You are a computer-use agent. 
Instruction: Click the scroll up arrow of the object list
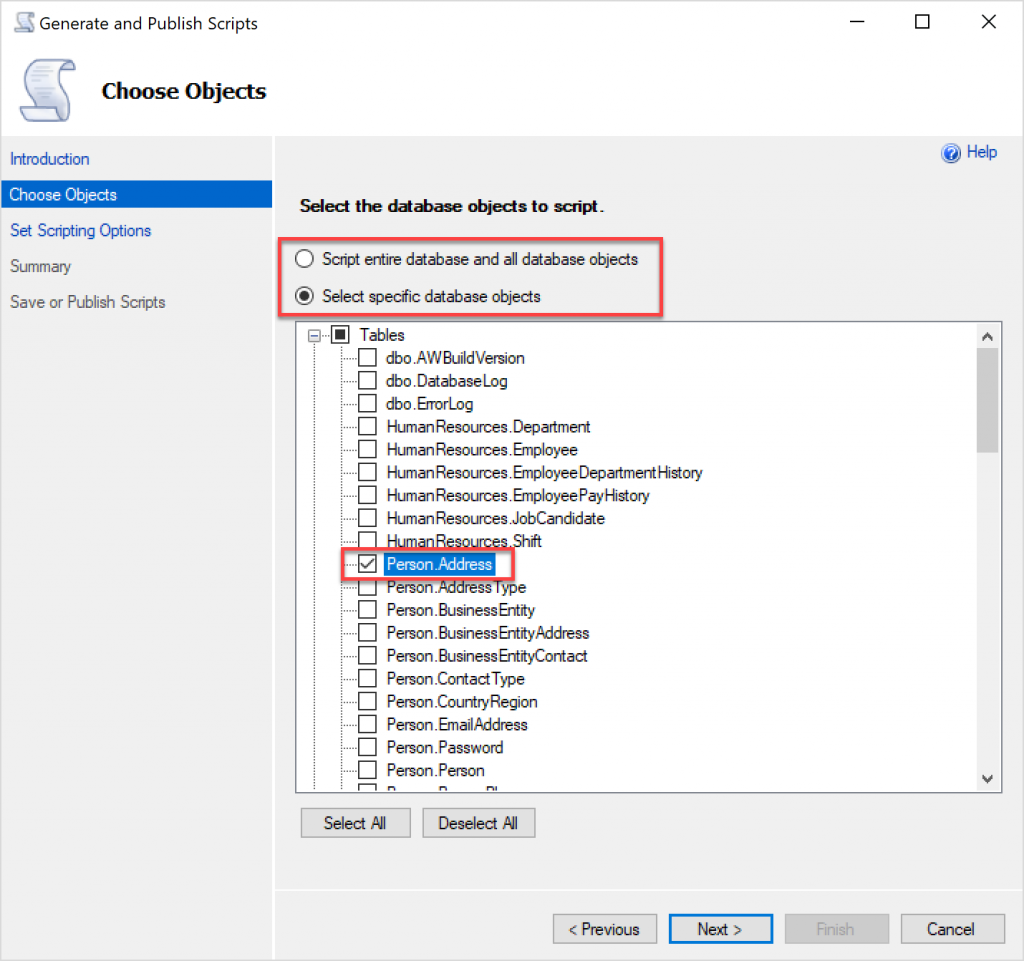987,337
